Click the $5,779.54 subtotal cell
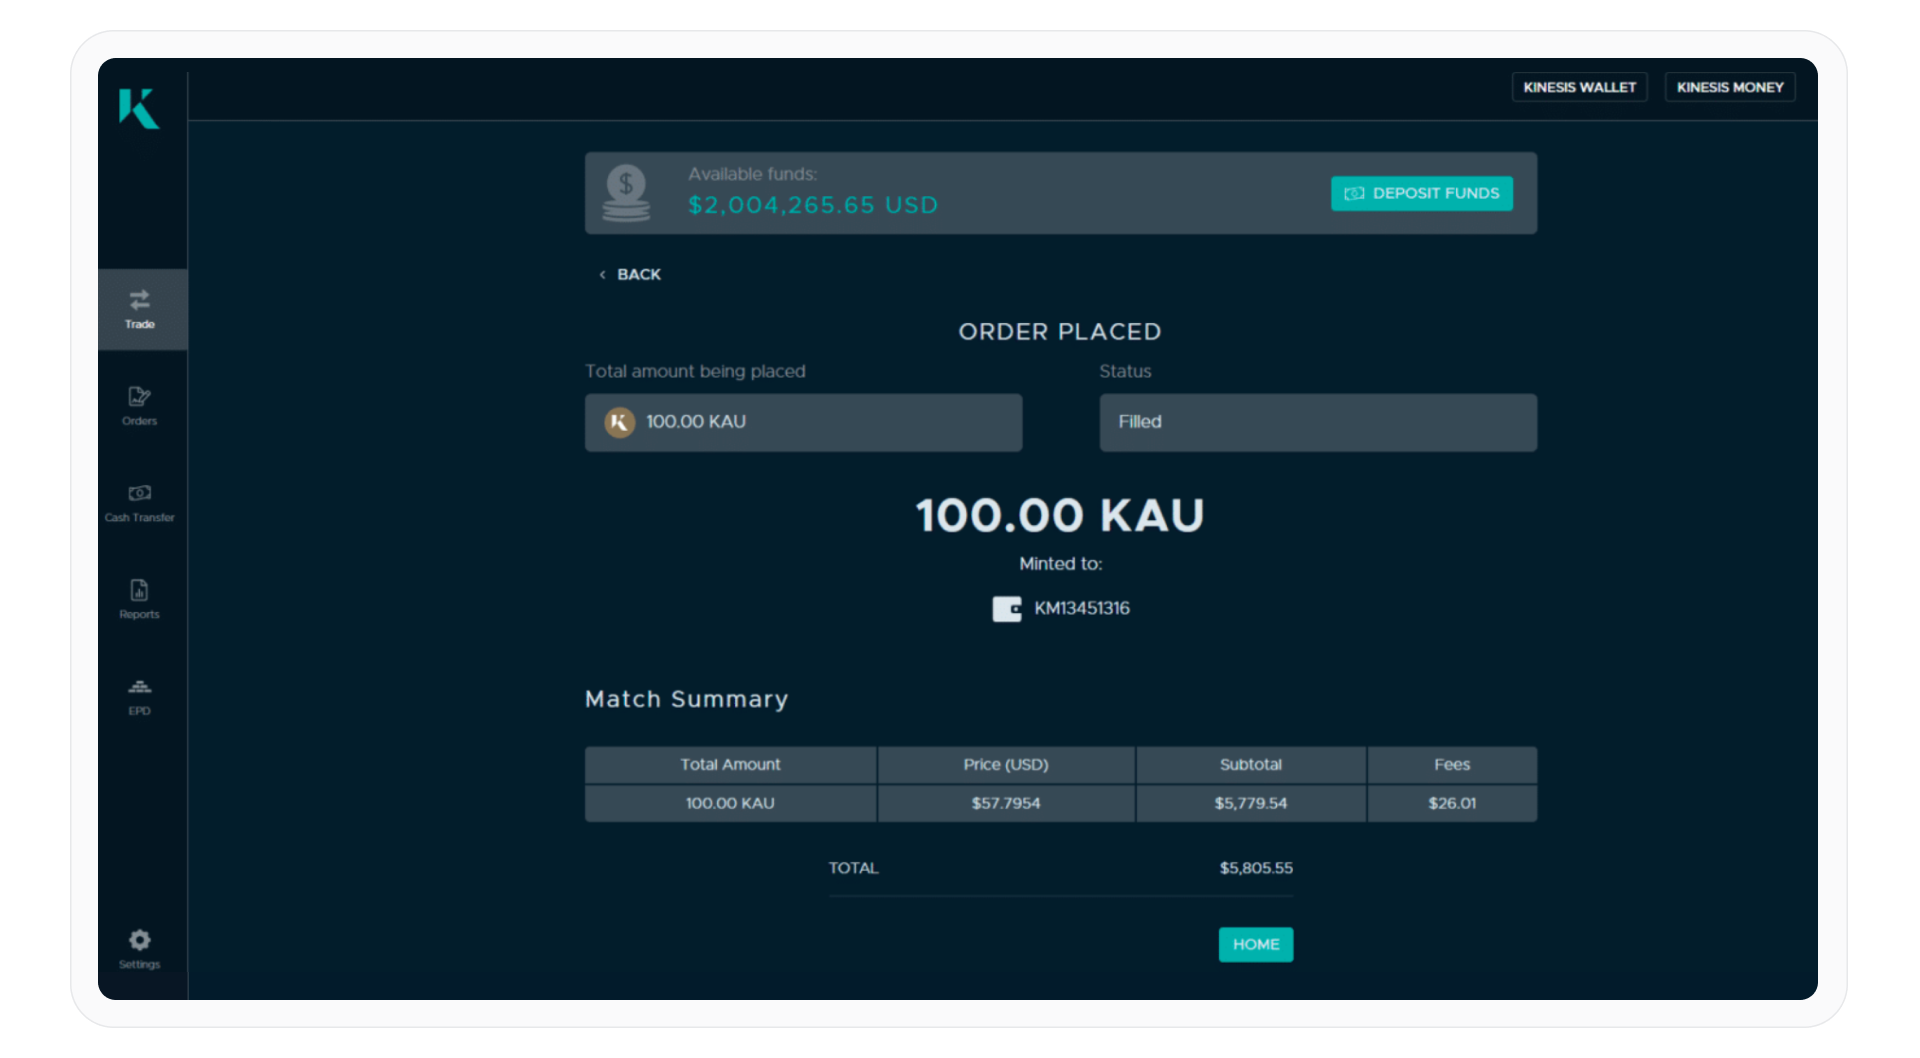 coord(1251,803)
